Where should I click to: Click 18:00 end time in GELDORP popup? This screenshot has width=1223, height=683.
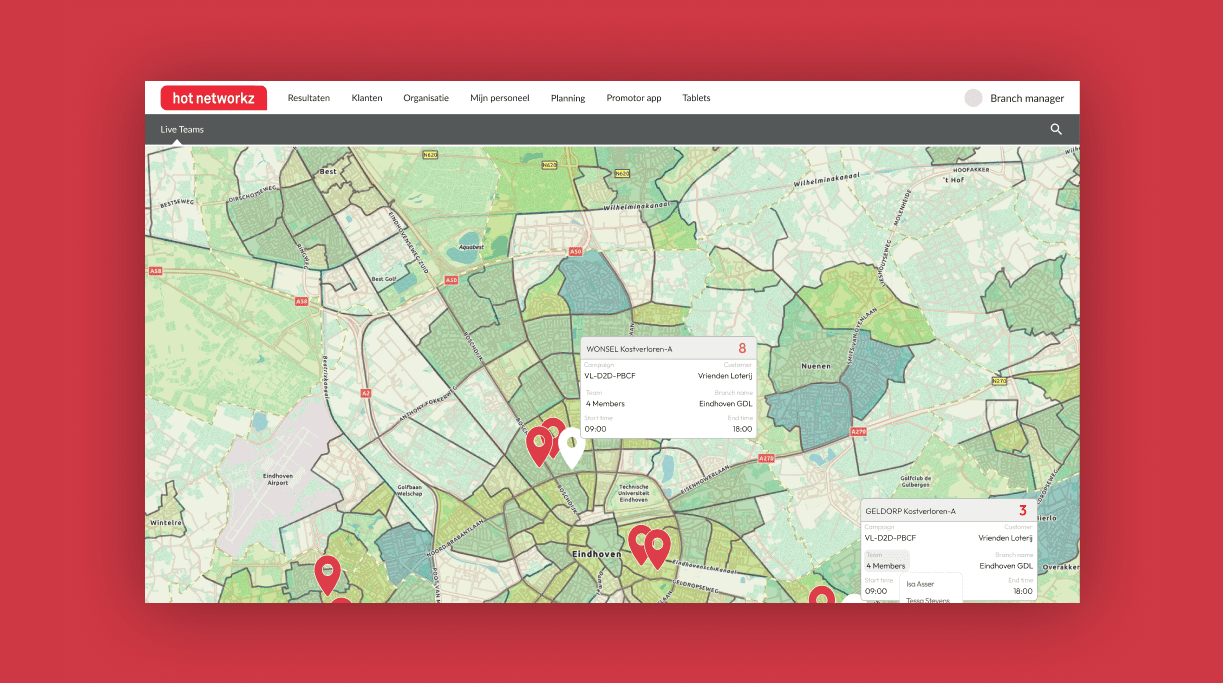[x=1023, y=591]
